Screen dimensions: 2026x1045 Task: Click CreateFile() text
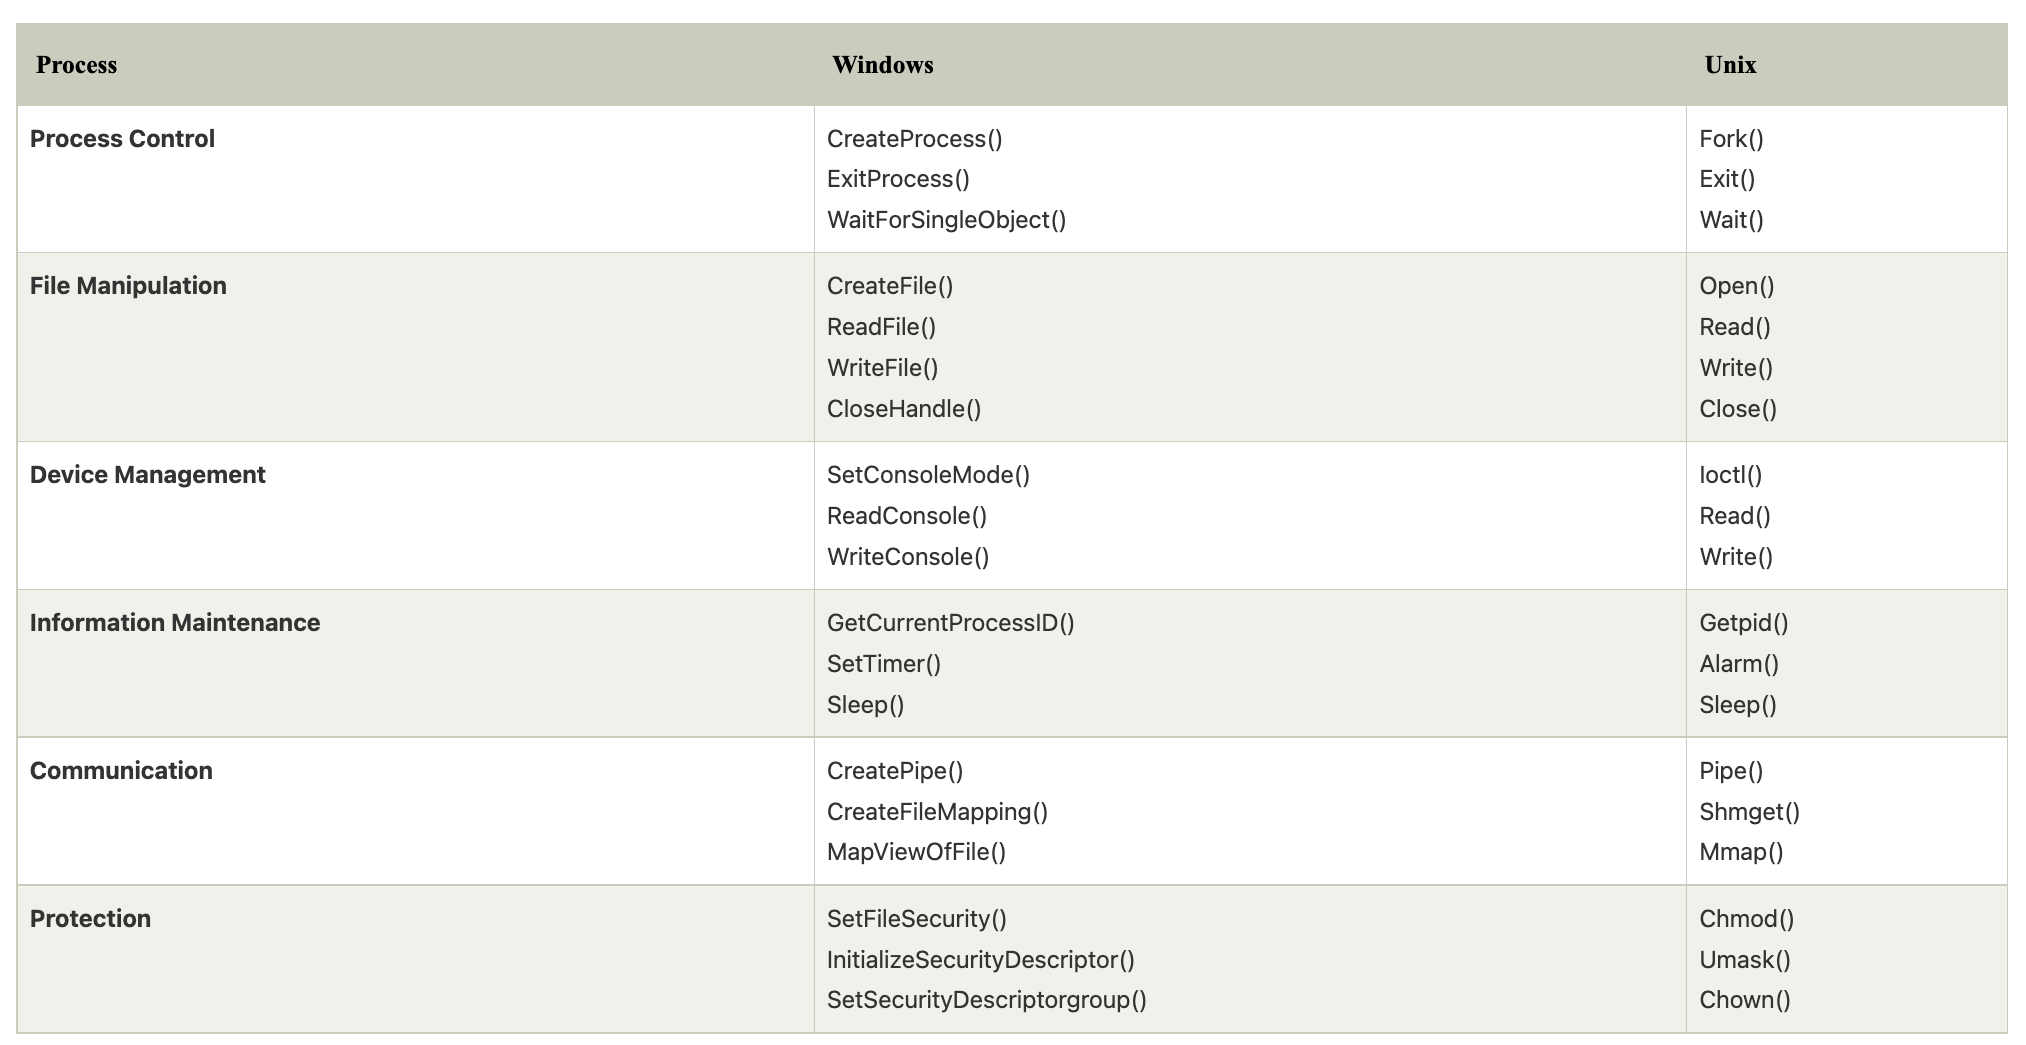tap(890, 286)
